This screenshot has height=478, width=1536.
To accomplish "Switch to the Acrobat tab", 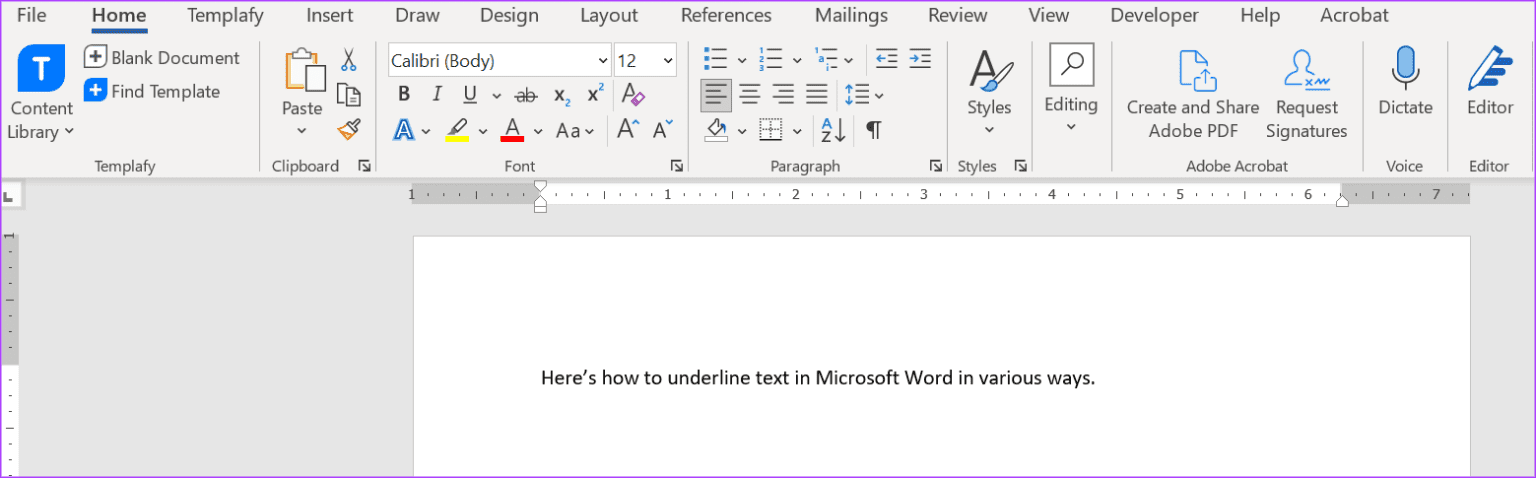I will click(x=1354, y=15).
